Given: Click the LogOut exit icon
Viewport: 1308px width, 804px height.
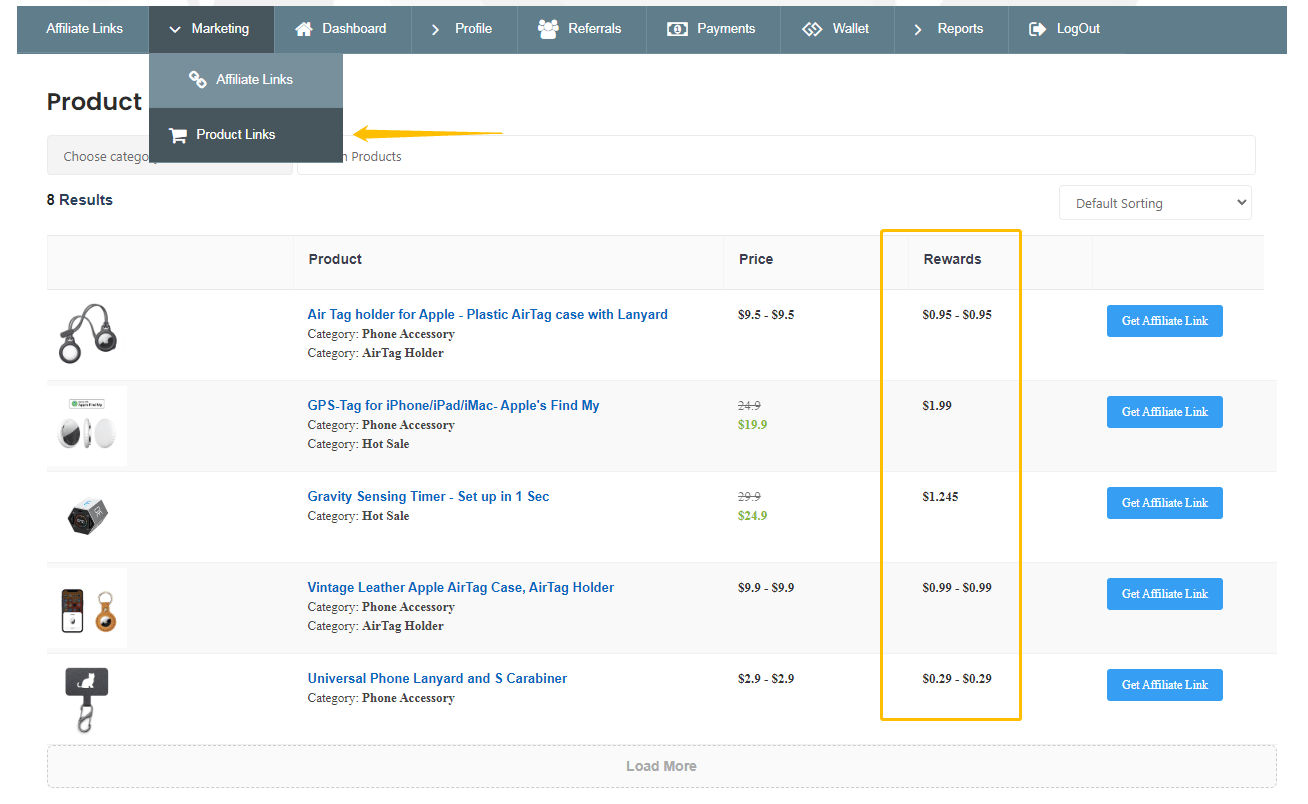Looking at the screenshot, I should (1037, 29).
